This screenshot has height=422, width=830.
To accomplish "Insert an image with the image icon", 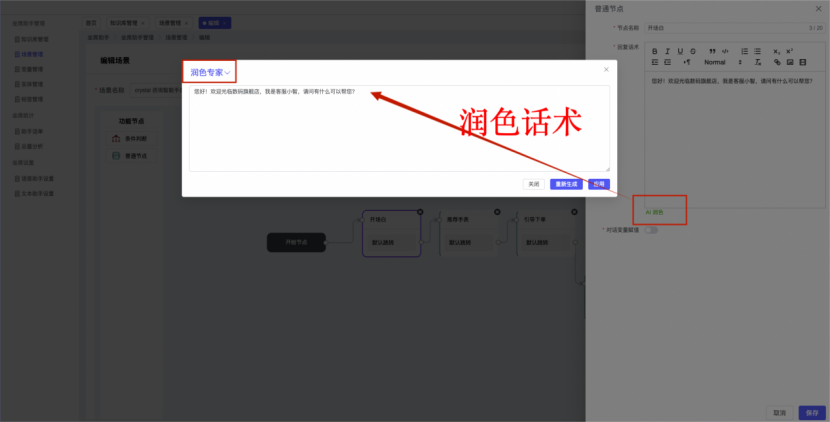I will [789, 63].
